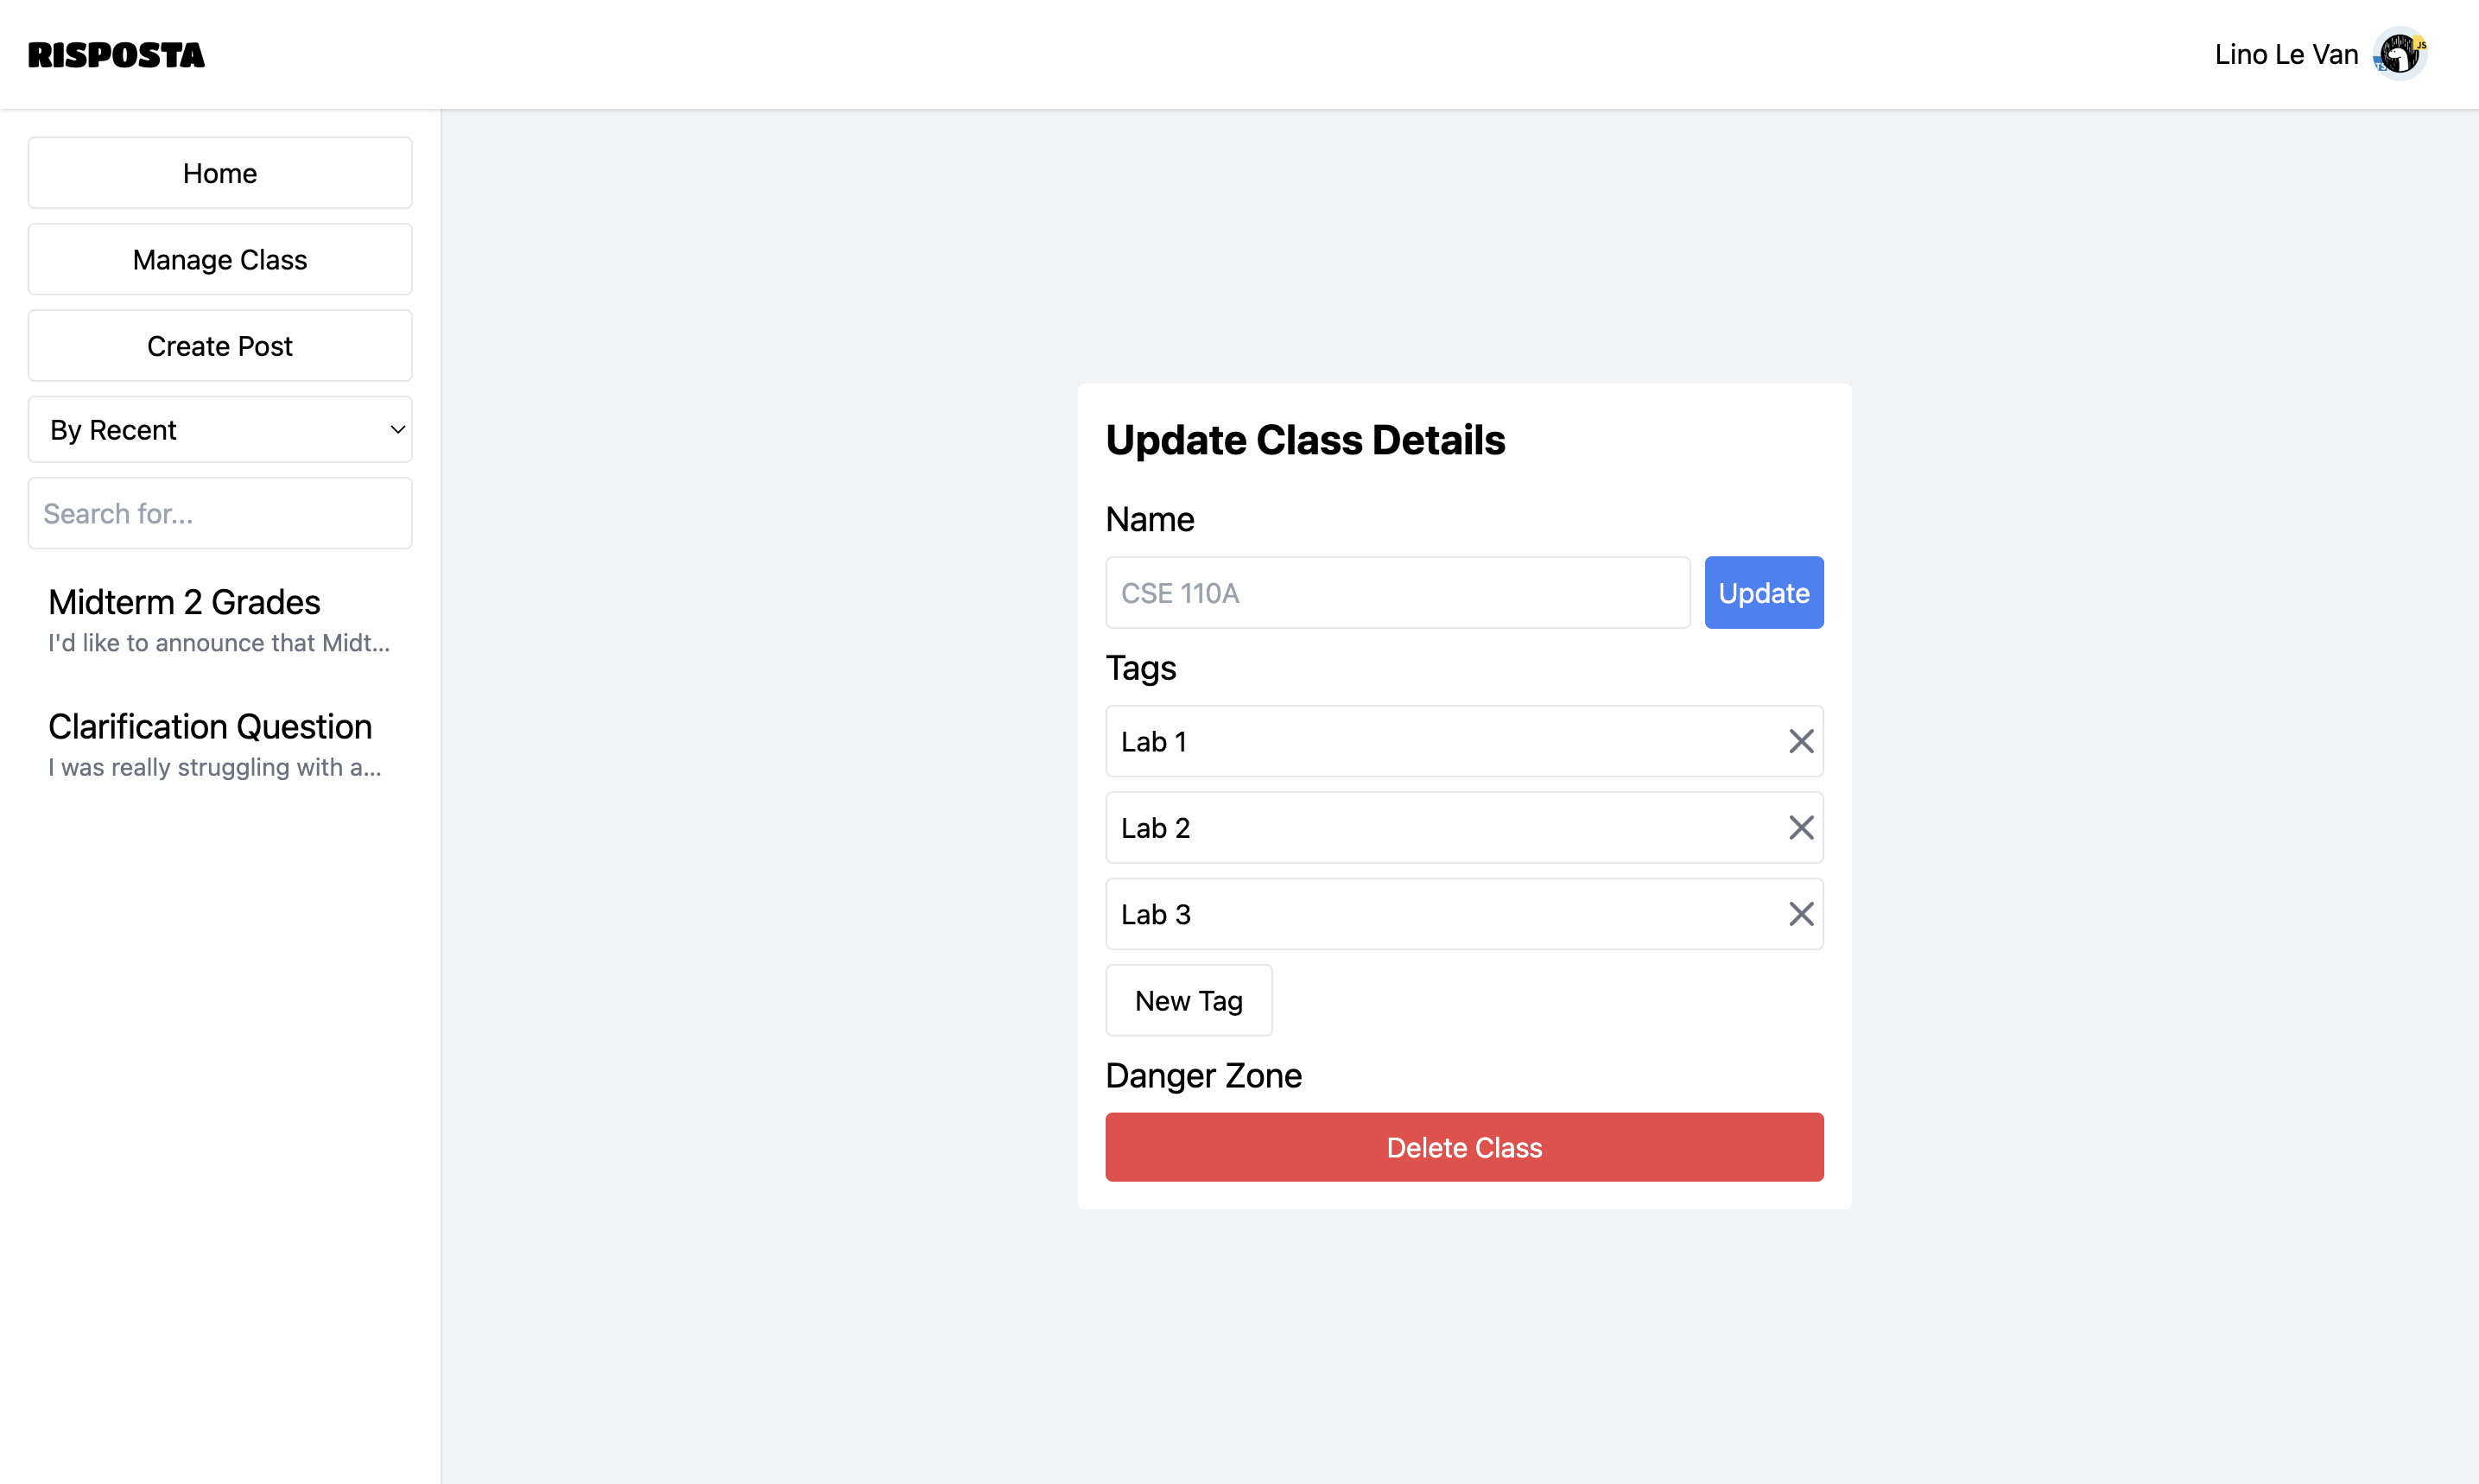Click the X next to Lab 3
This screenshot has width=2479, height=1484.
[1800, 914]
